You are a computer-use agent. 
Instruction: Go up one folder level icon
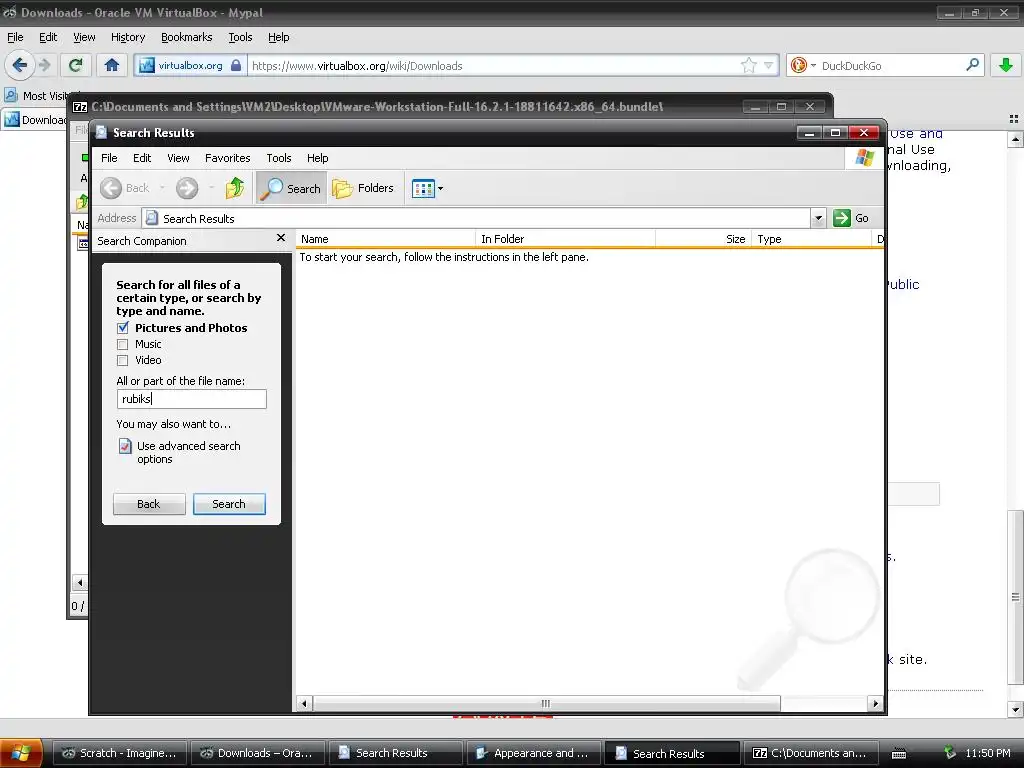pyautogui.click(x=234, y=188)
